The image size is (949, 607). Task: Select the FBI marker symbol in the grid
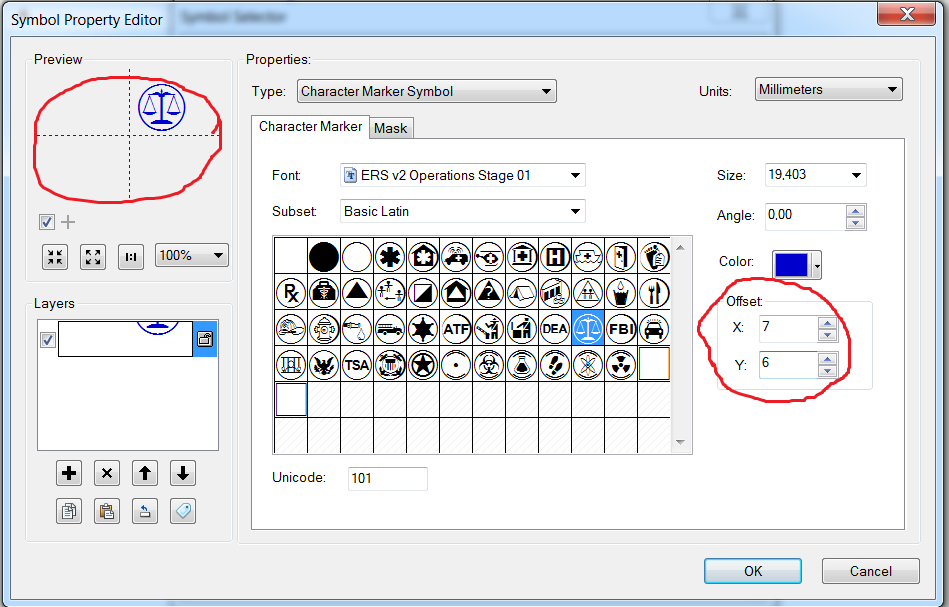pos(621,327)
